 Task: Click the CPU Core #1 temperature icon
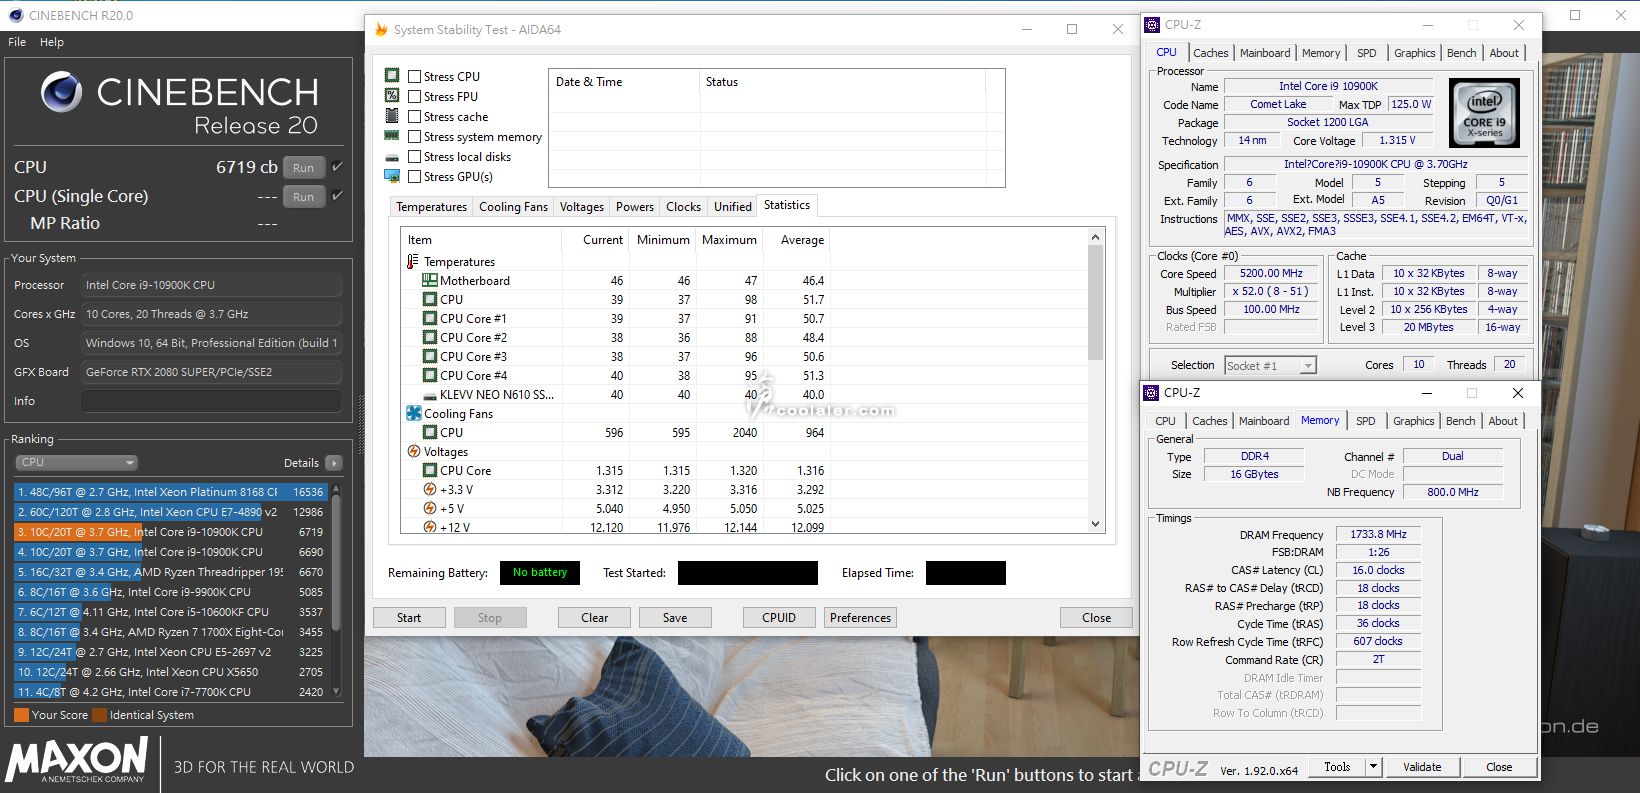[429, 318]
